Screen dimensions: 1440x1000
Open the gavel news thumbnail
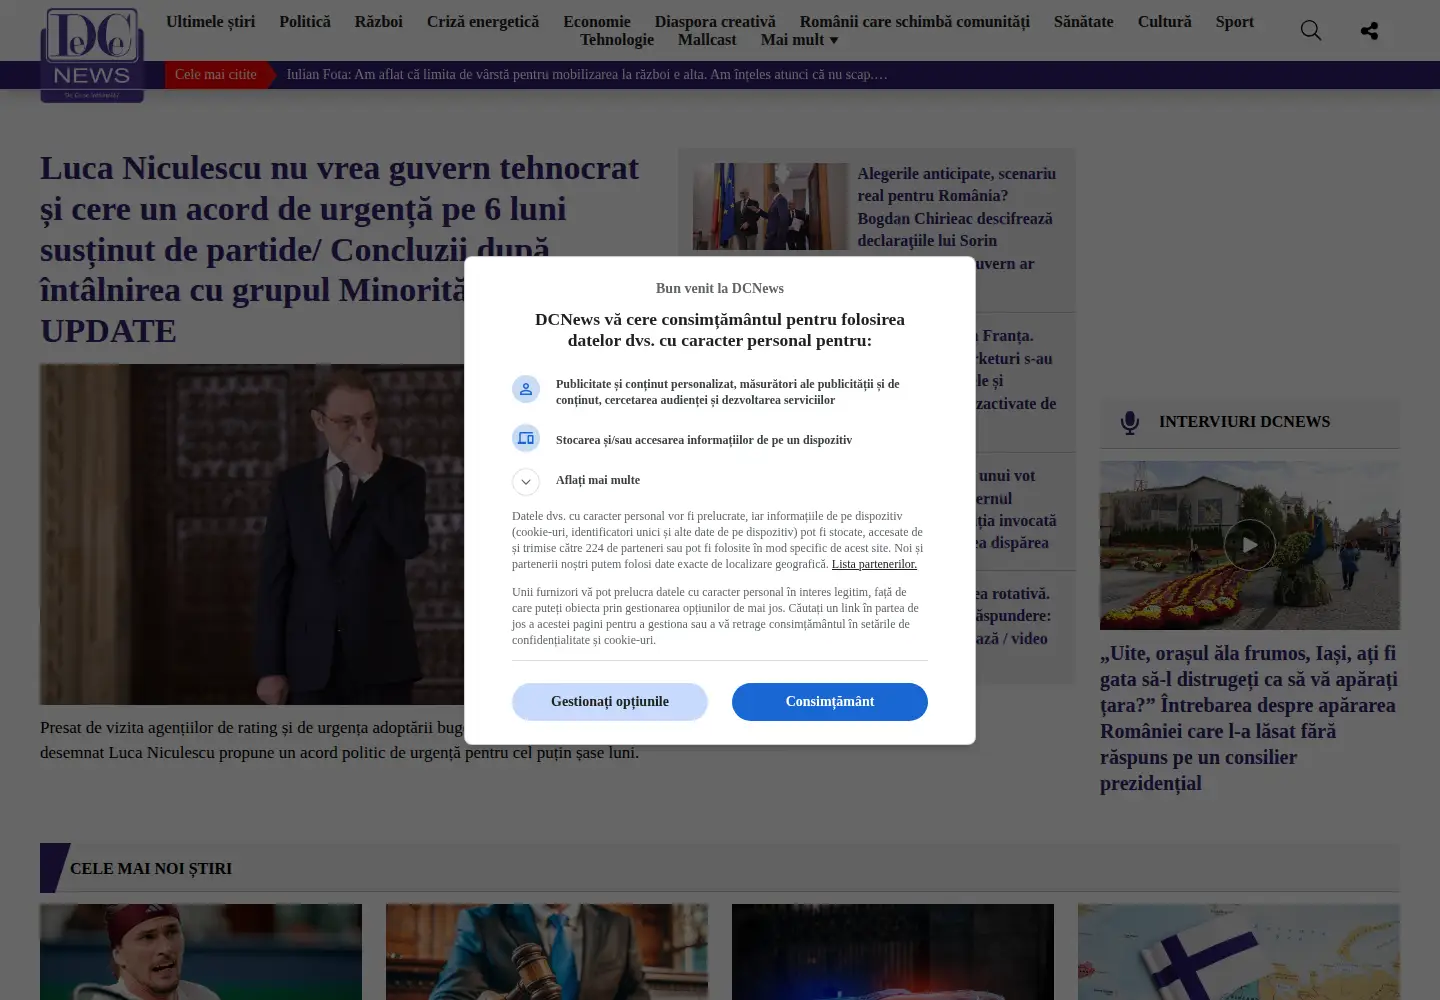coord(547,952)
